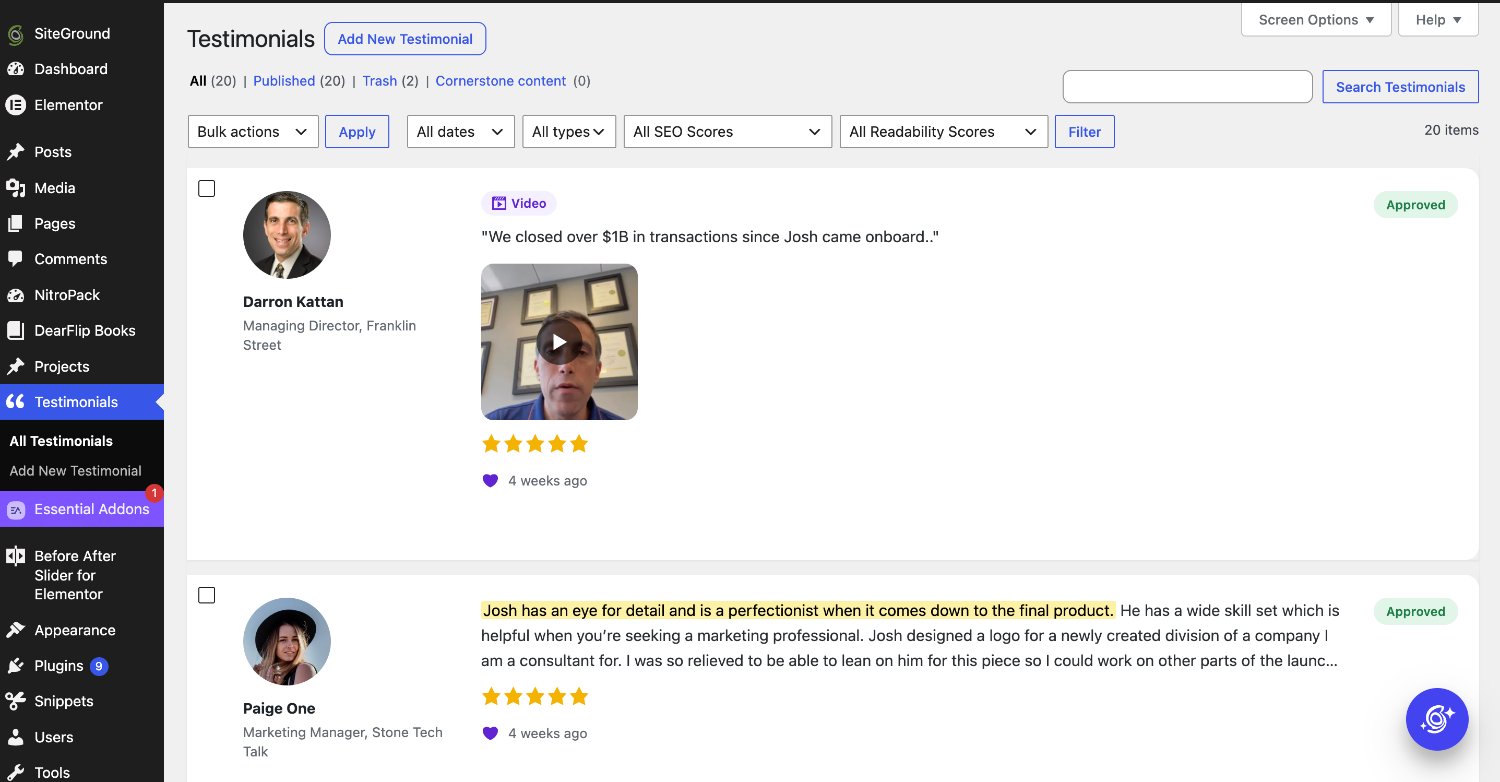The width and height of the screenshot is (1500, 782).
Task: Click the Essential Addons icon
Action: pos(15,509)
